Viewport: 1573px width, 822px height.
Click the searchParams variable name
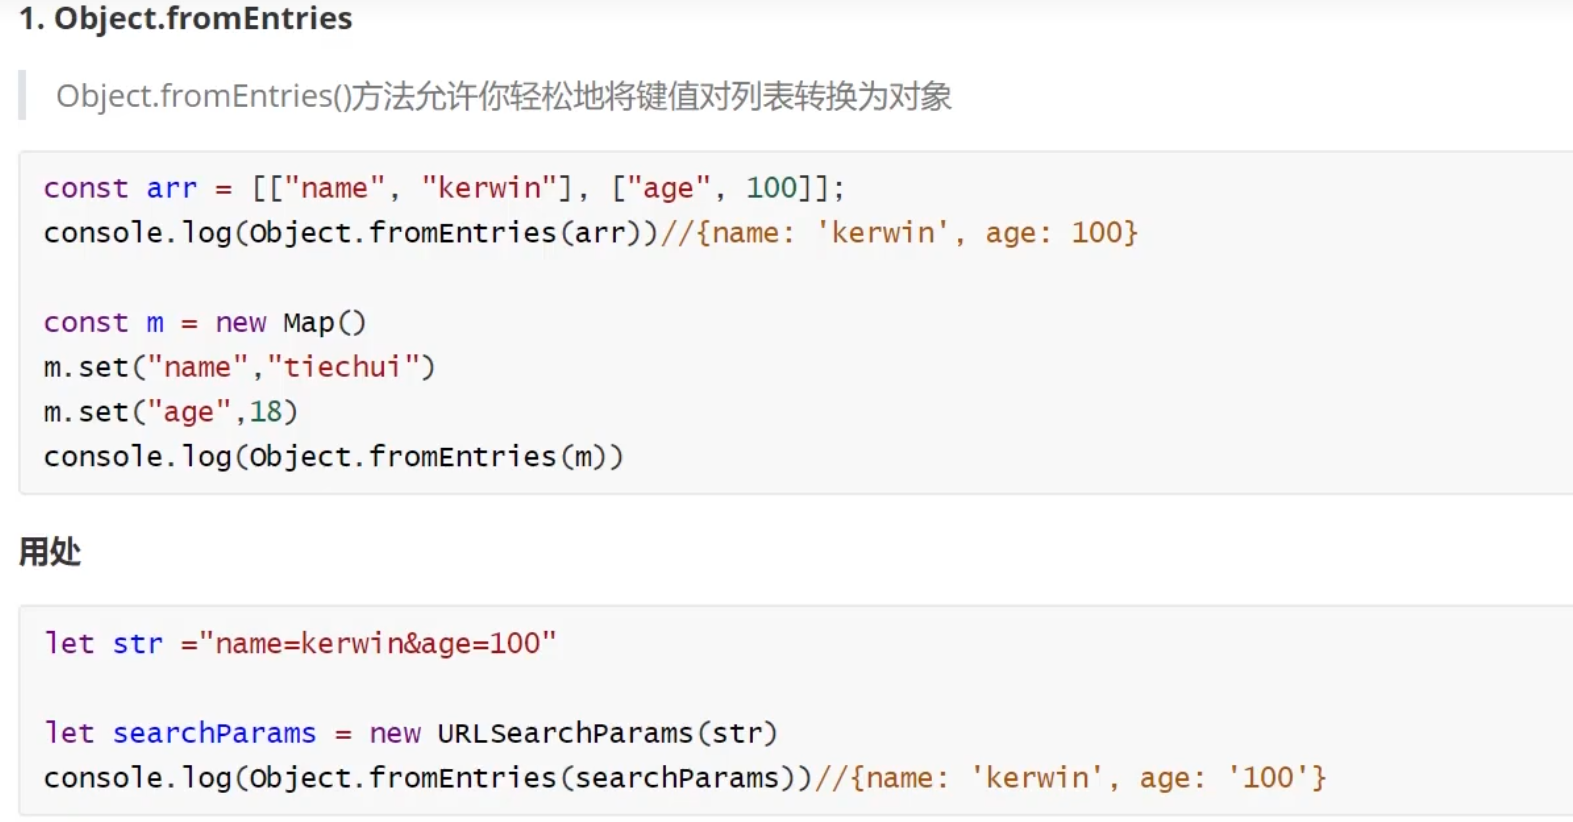coord(214,733)
